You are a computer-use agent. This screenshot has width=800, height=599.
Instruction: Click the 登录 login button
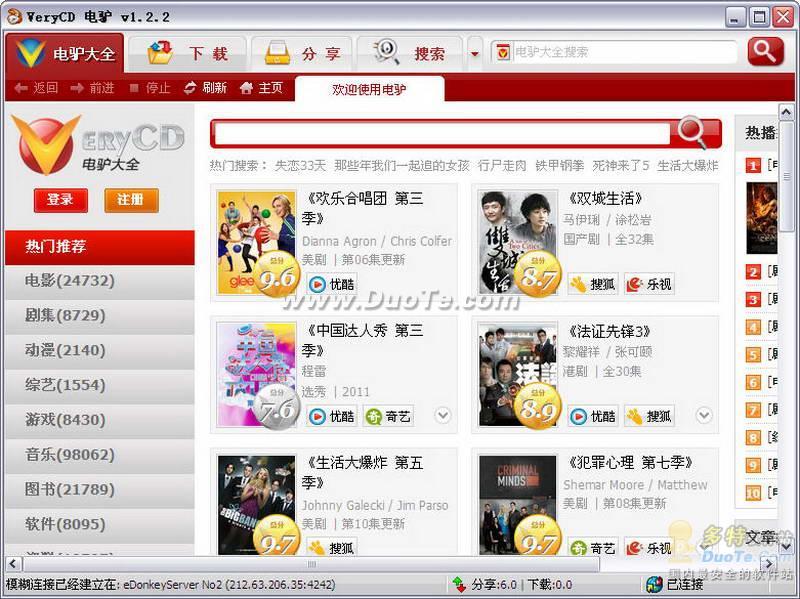[61, 199]
